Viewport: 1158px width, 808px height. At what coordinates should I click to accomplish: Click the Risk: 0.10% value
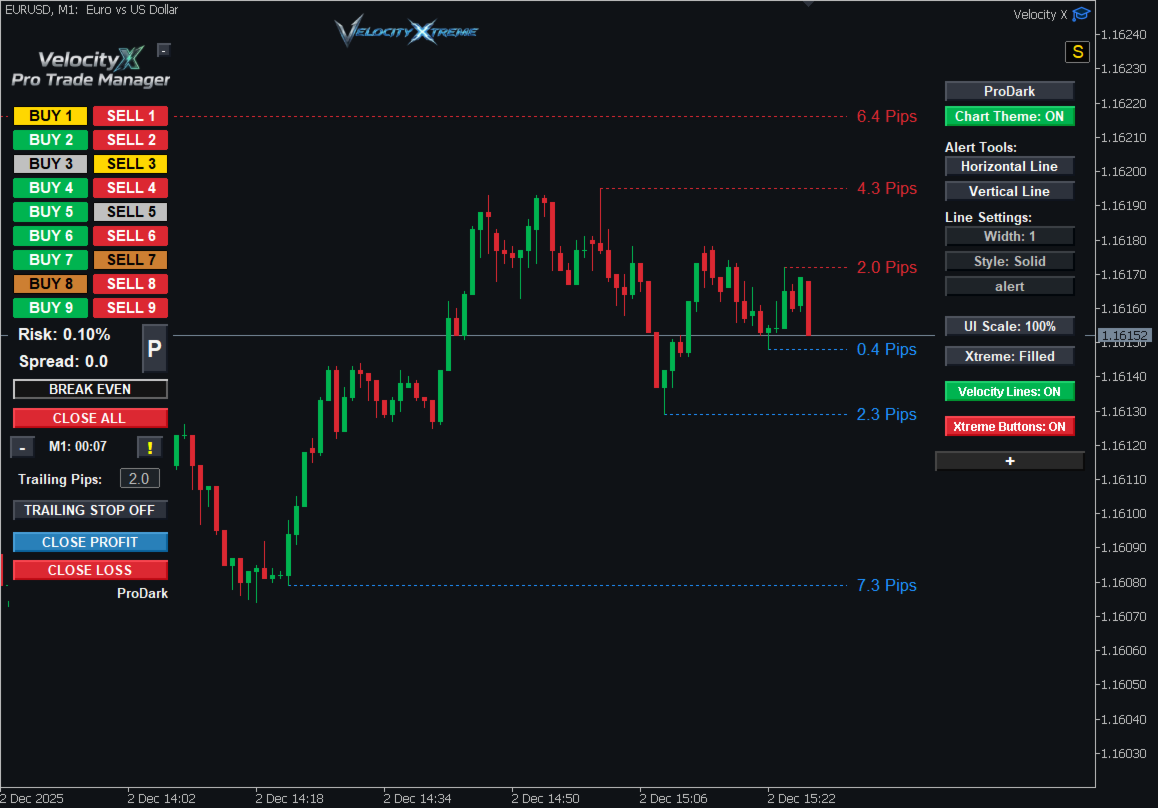click(64, 335)
